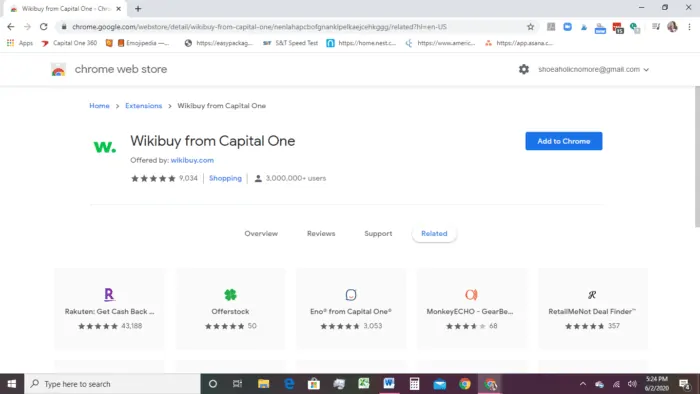Open the Offerstock clover extension card
This screenshot has height=394, width=700.
pos(230,308)
